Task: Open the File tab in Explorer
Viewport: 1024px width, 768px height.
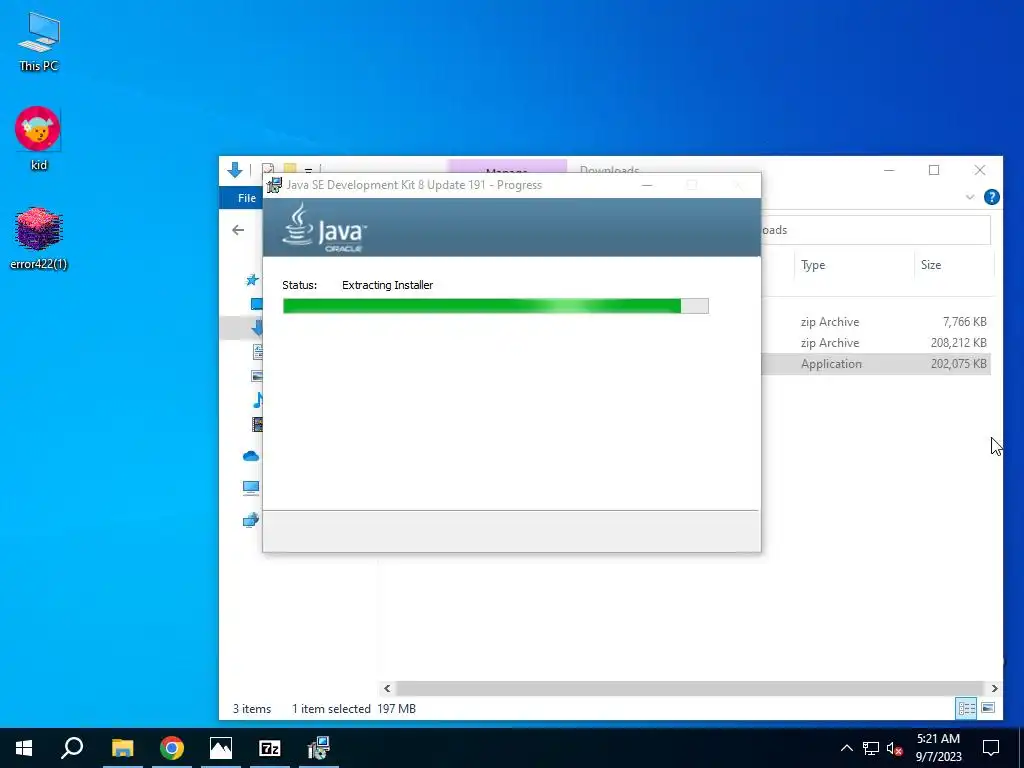Action: (246, 198)
